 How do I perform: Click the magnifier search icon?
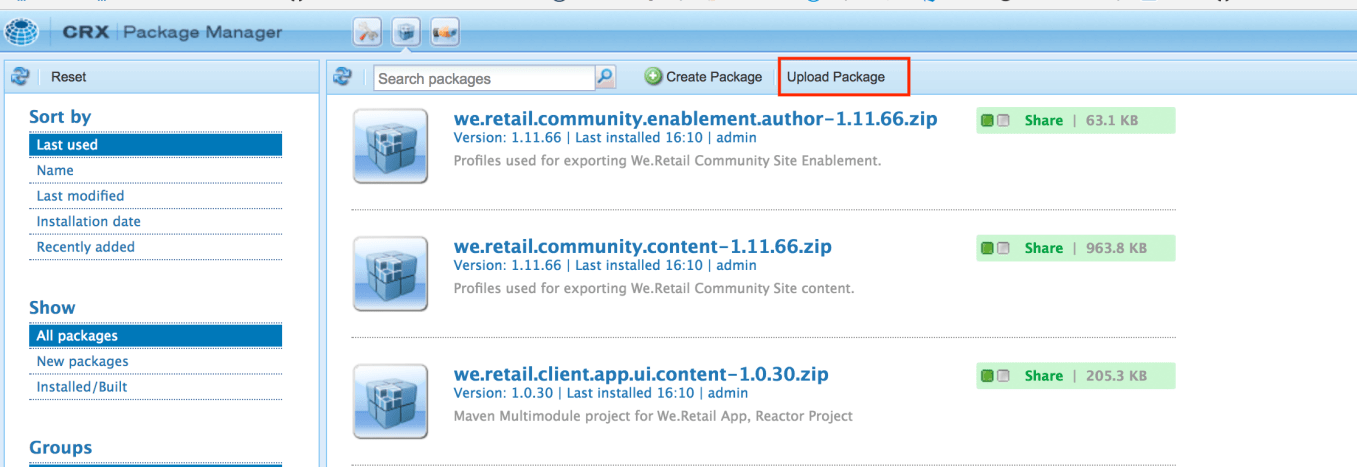605,77
